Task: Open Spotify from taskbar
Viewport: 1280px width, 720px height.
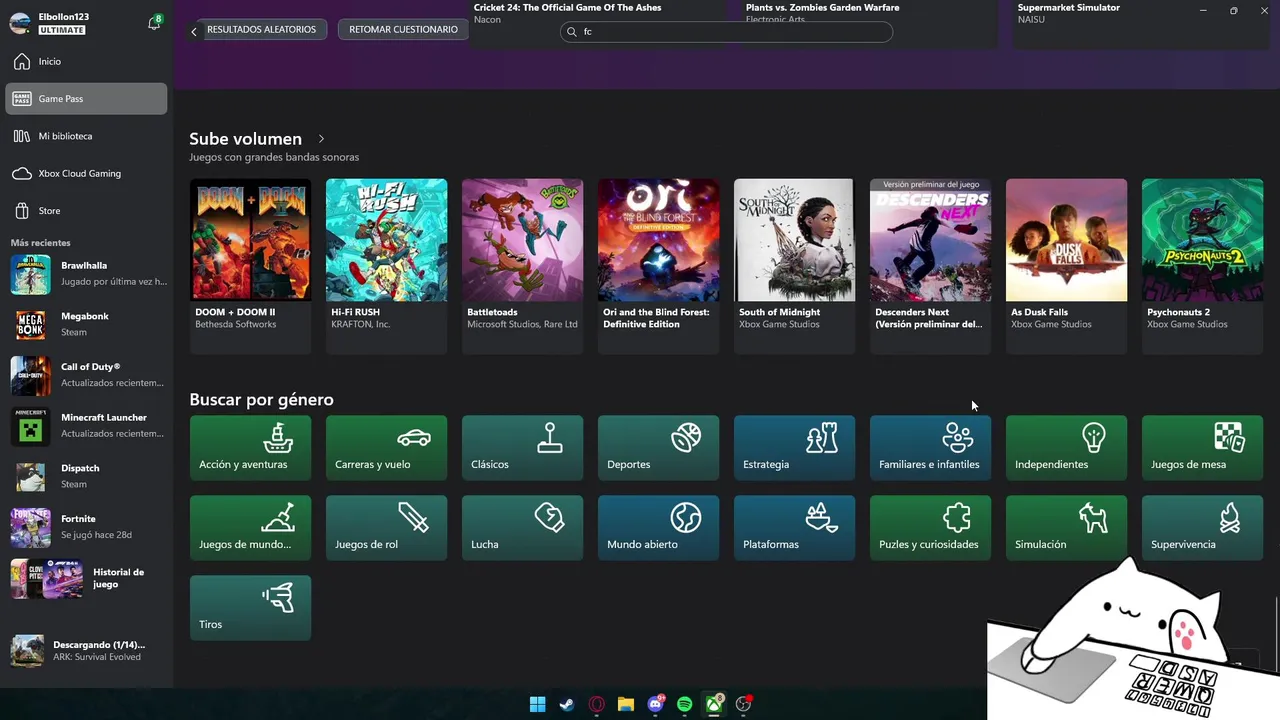Action: click(x=685, y=704)
